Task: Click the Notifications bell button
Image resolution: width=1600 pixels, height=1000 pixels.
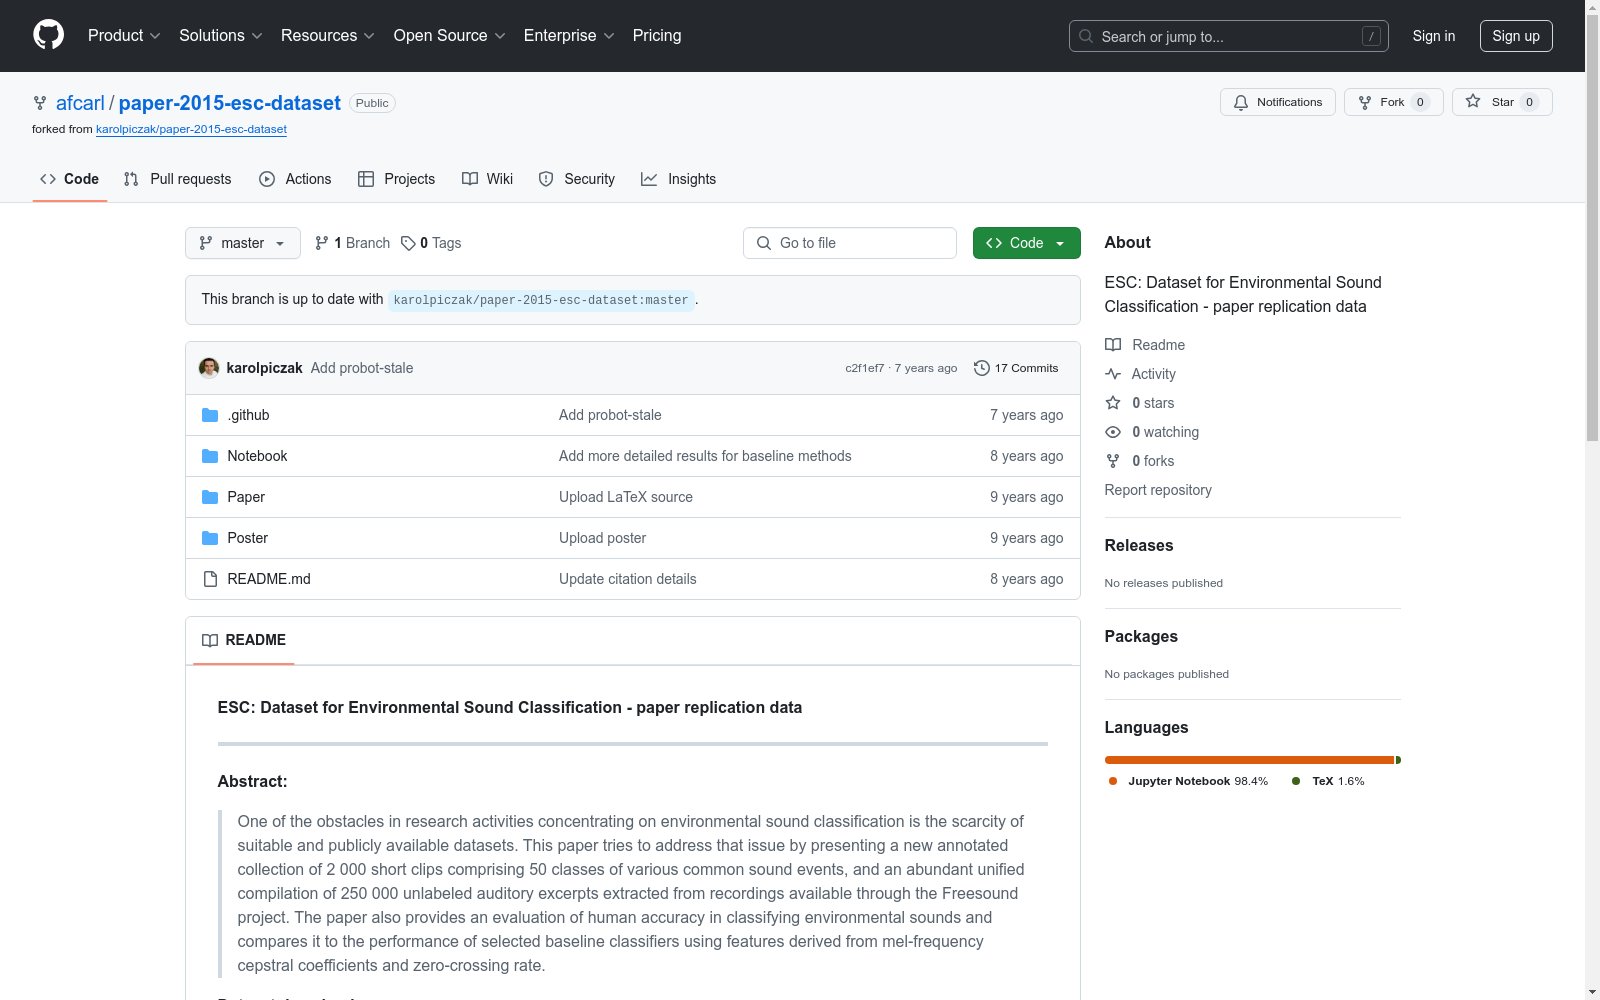Action: 1277,102
